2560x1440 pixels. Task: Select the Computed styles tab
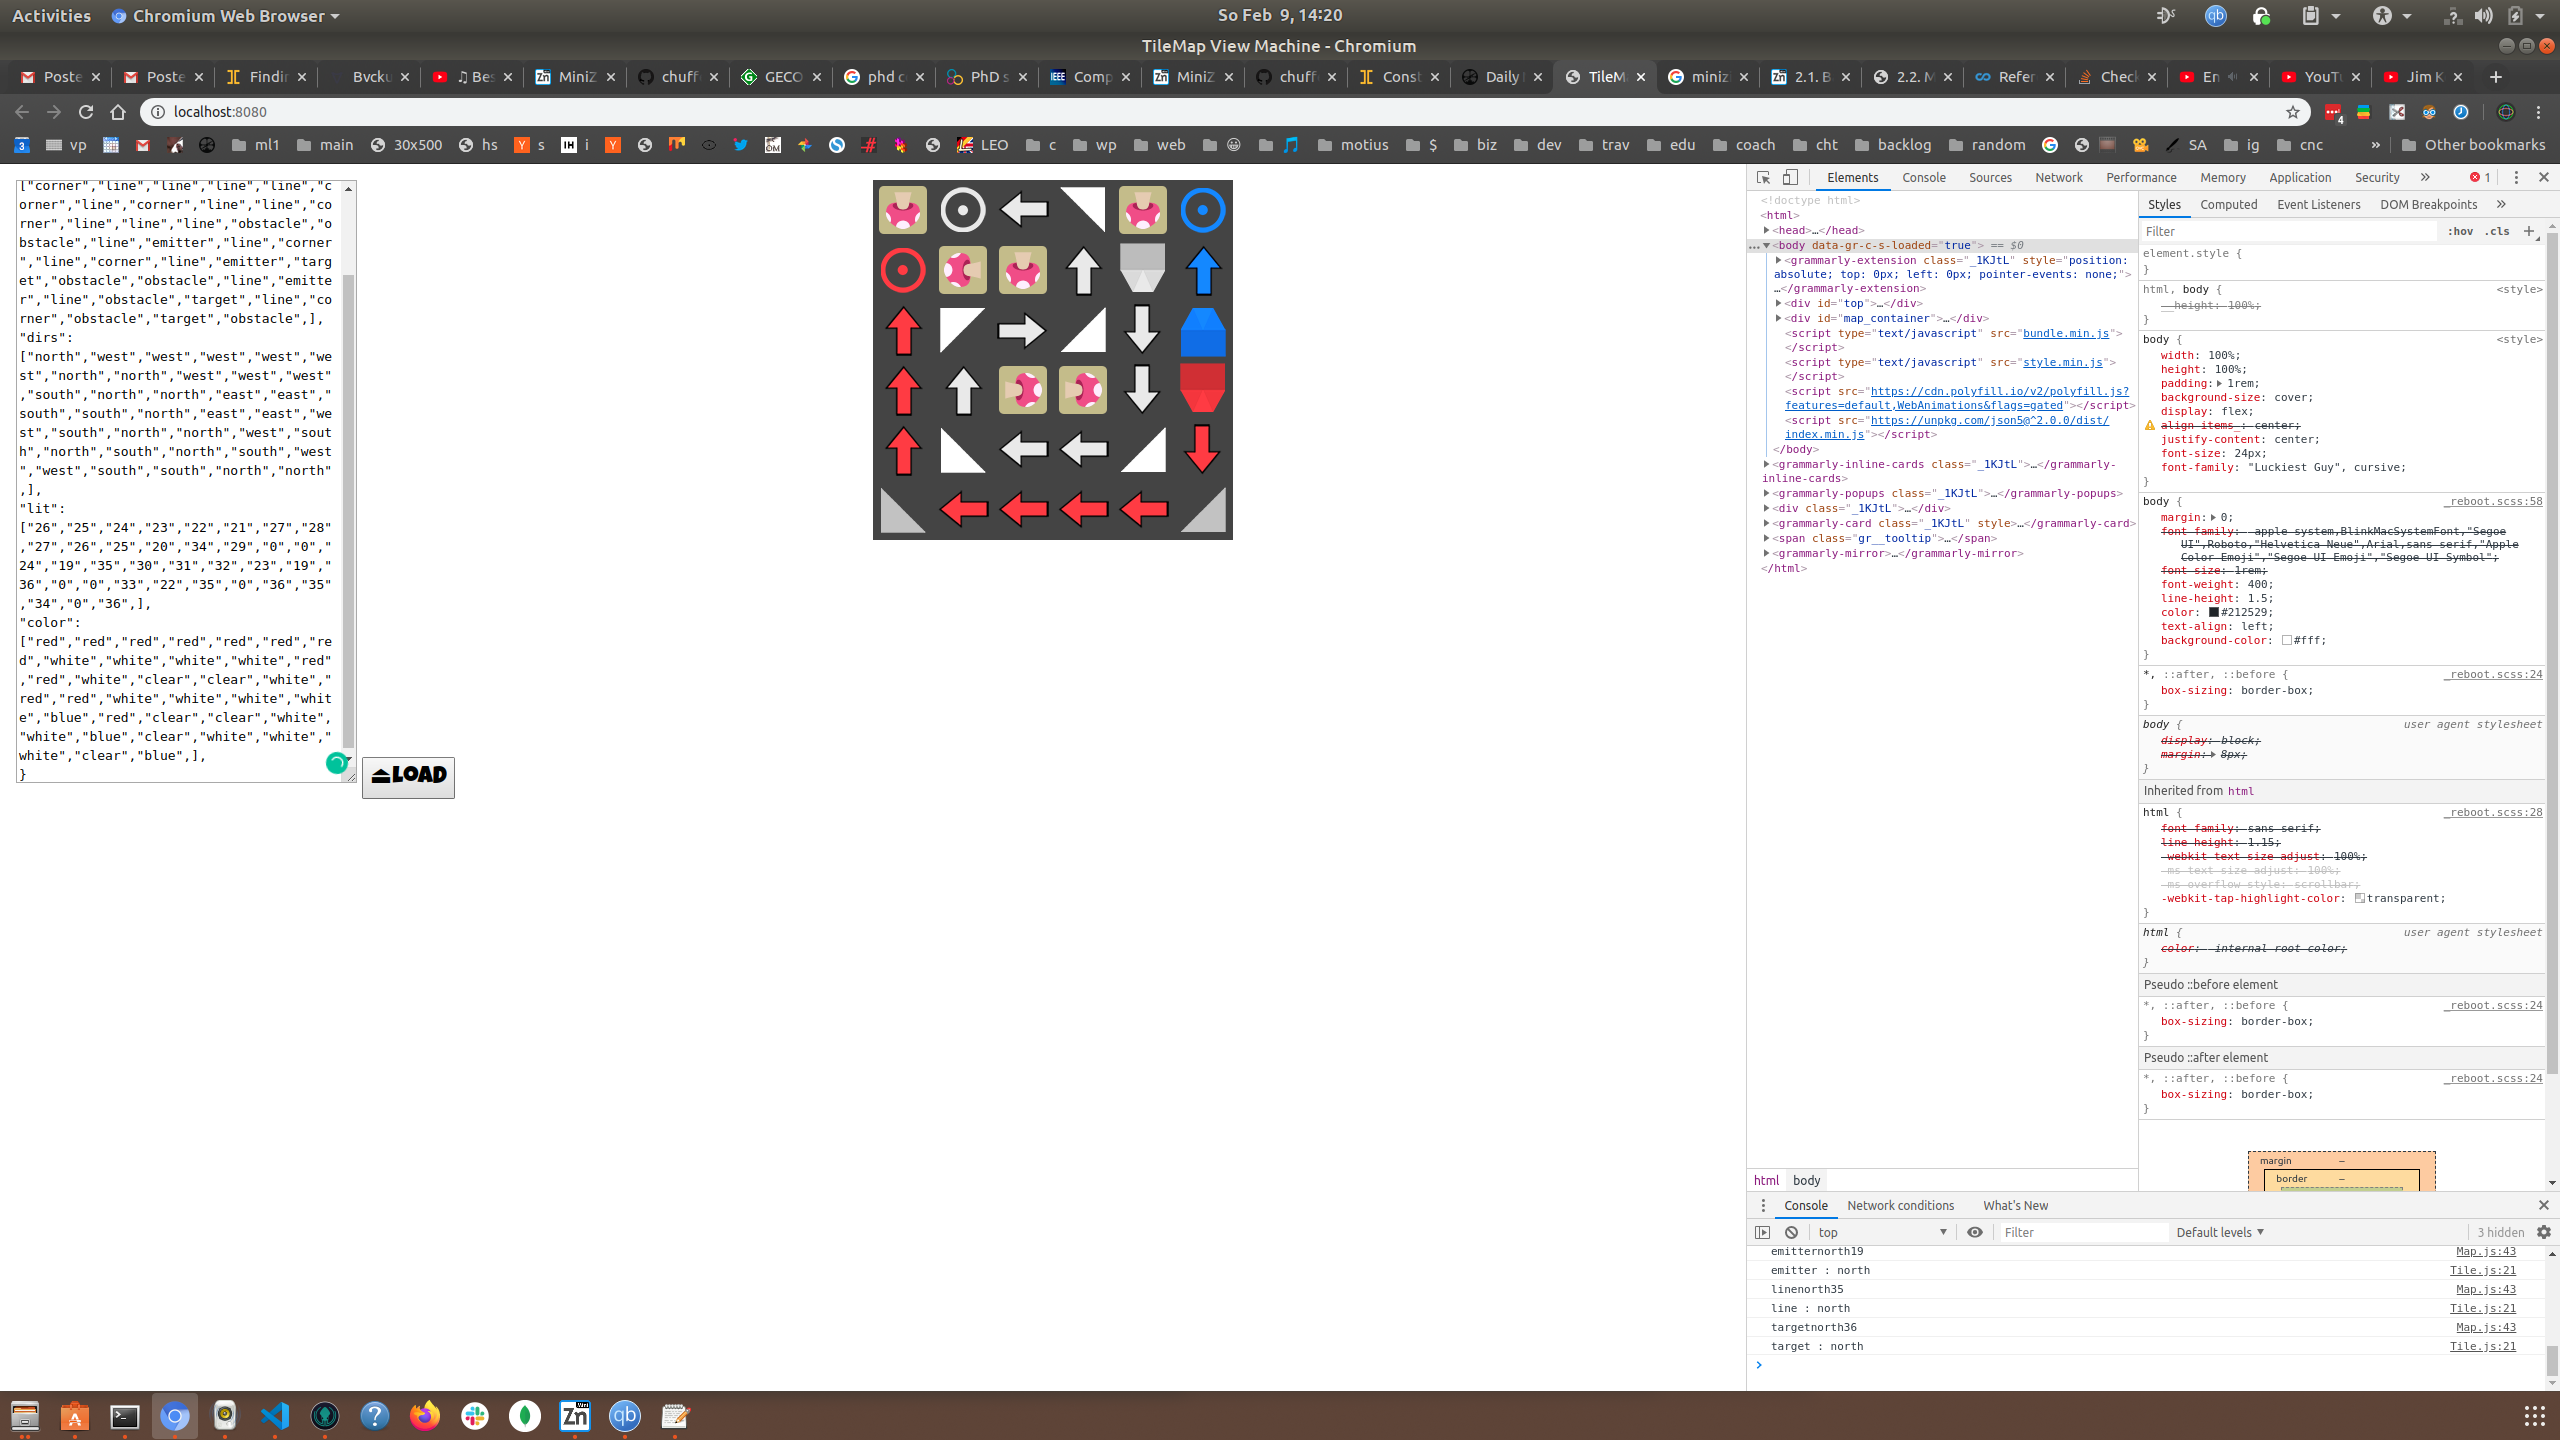click(2228, 204)
